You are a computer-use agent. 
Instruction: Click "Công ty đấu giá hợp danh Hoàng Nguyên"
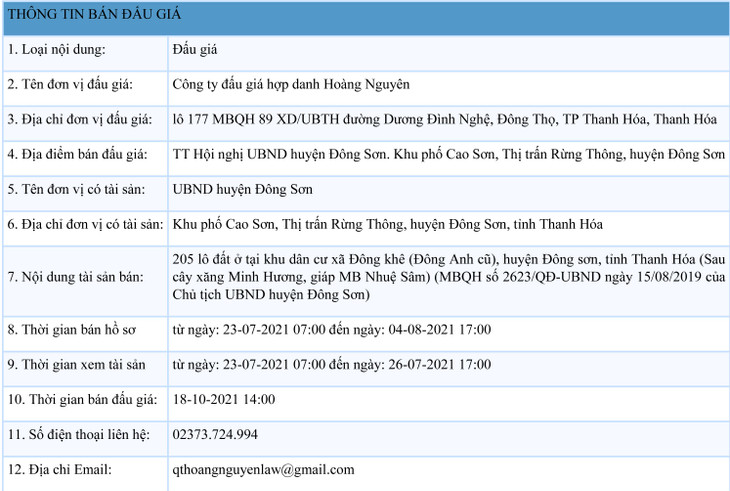pos(291,84)
